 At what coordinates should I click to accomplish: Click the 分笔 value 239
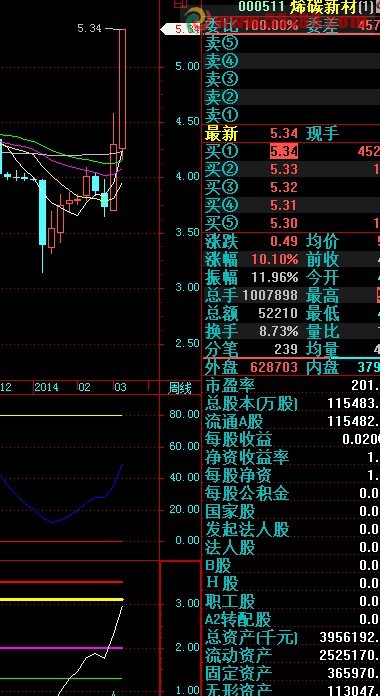(286, 349)
